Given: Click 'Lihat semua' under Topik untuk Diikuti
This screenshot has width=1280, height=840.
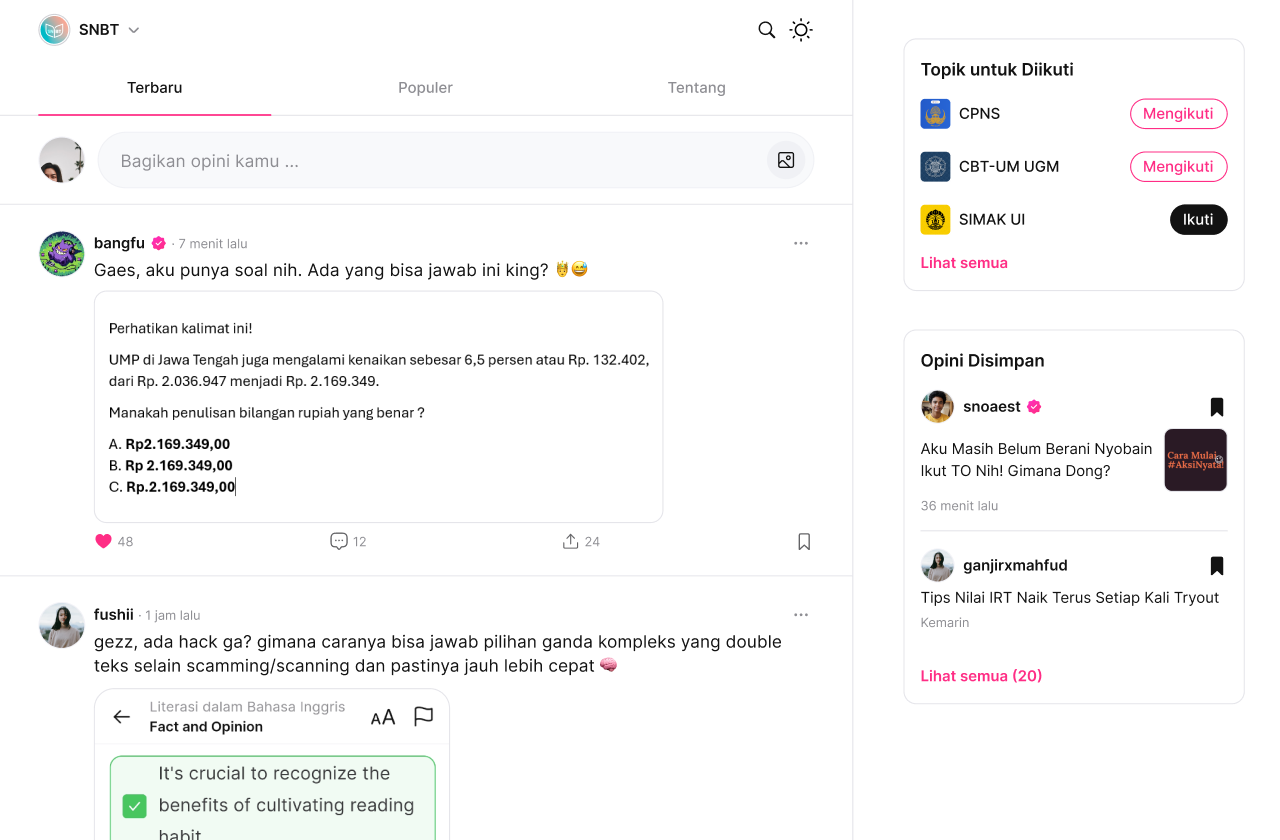Looking at the screenshot, I should coord(964,263).
